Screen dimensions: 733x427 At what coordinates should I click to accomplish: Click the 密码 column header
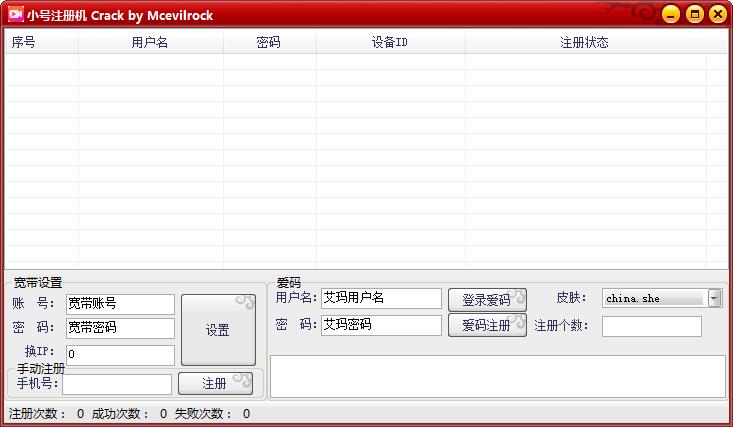click(268, 42)
